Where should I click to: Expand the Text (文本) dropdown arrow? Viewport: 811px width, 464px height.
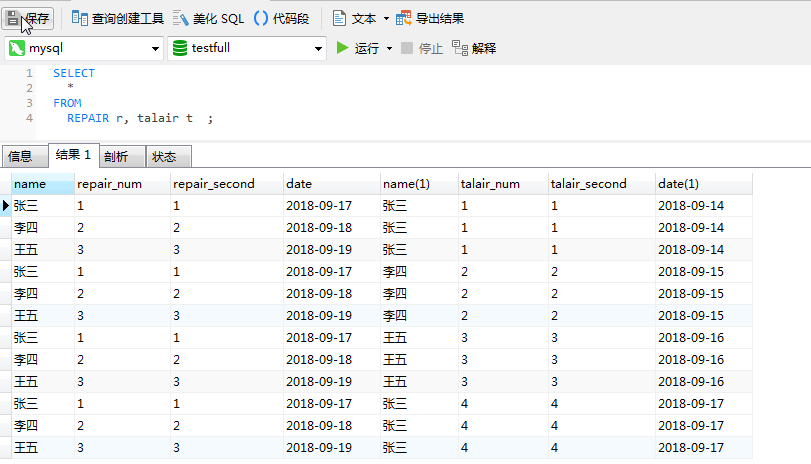(x=386, y=19)
